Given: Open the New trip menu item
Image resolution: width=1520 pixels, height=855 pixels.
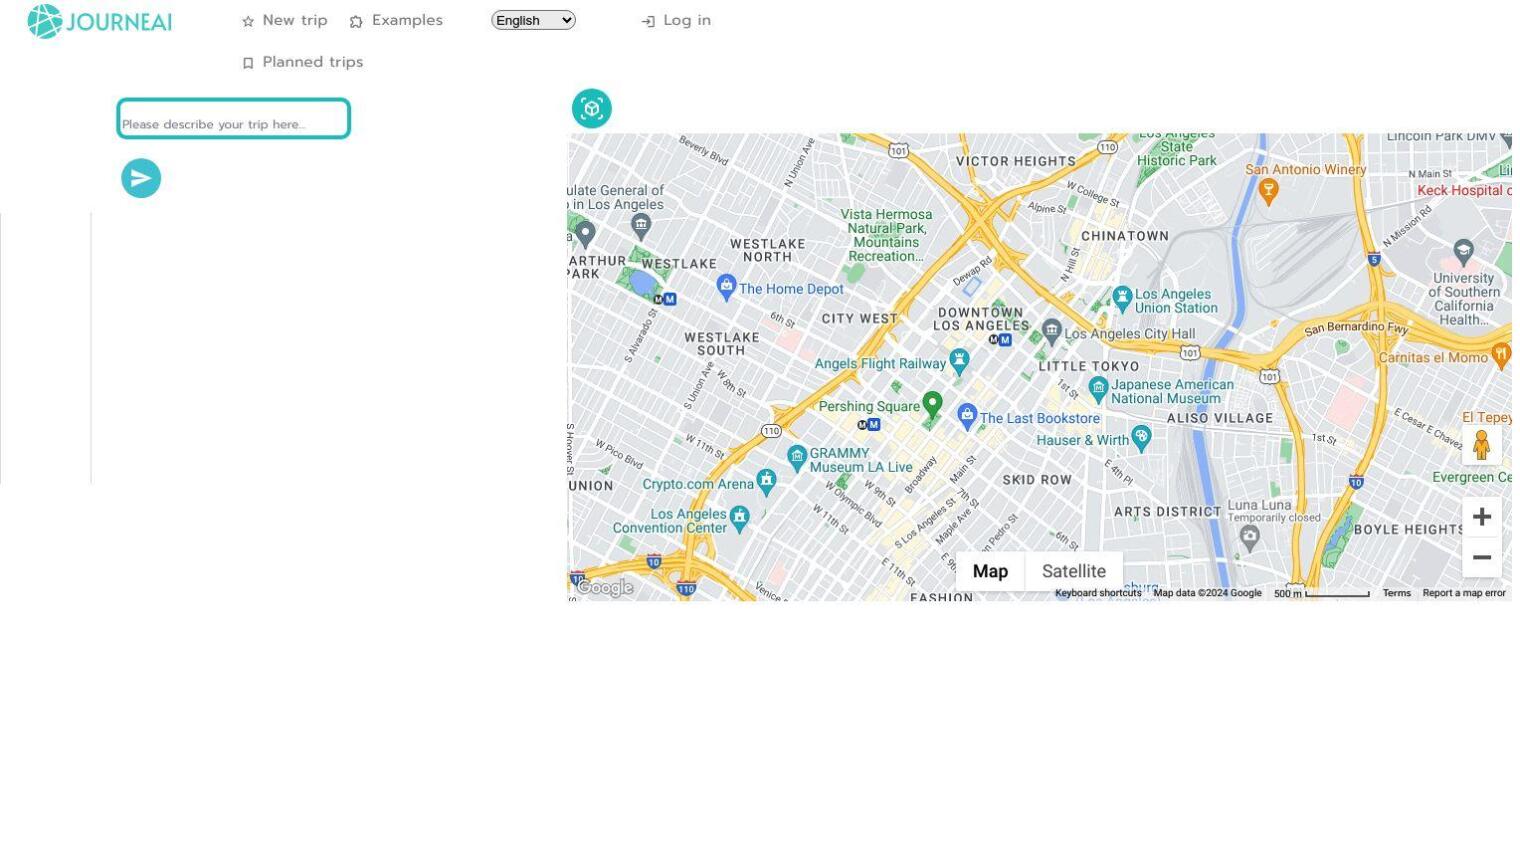Looking at the screenshot, I should tap(285, 20).
